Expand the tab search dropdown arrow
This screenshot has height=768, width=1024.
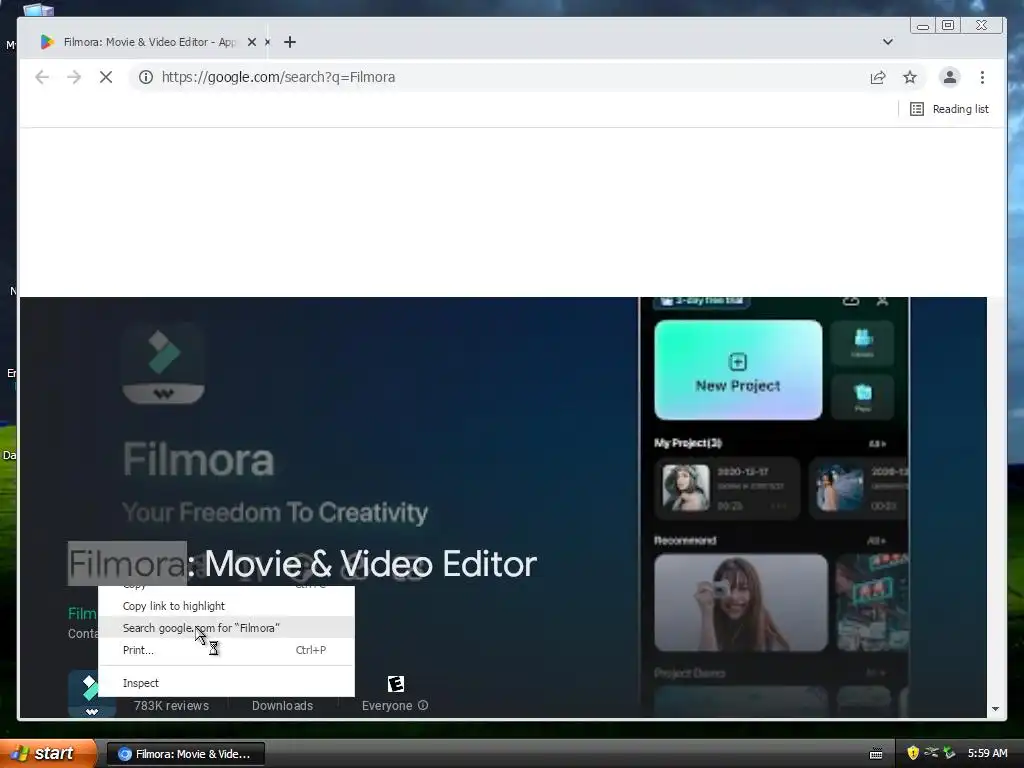pos(888,42)
